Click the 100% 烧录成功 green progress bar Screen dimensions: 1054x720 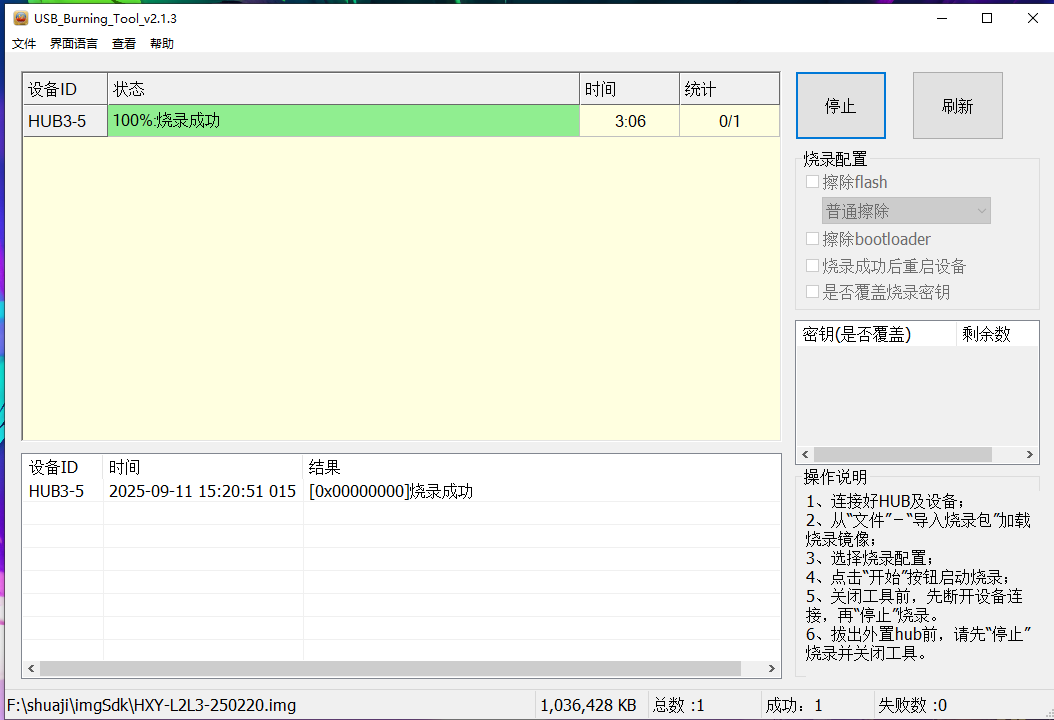pos(343,121)
